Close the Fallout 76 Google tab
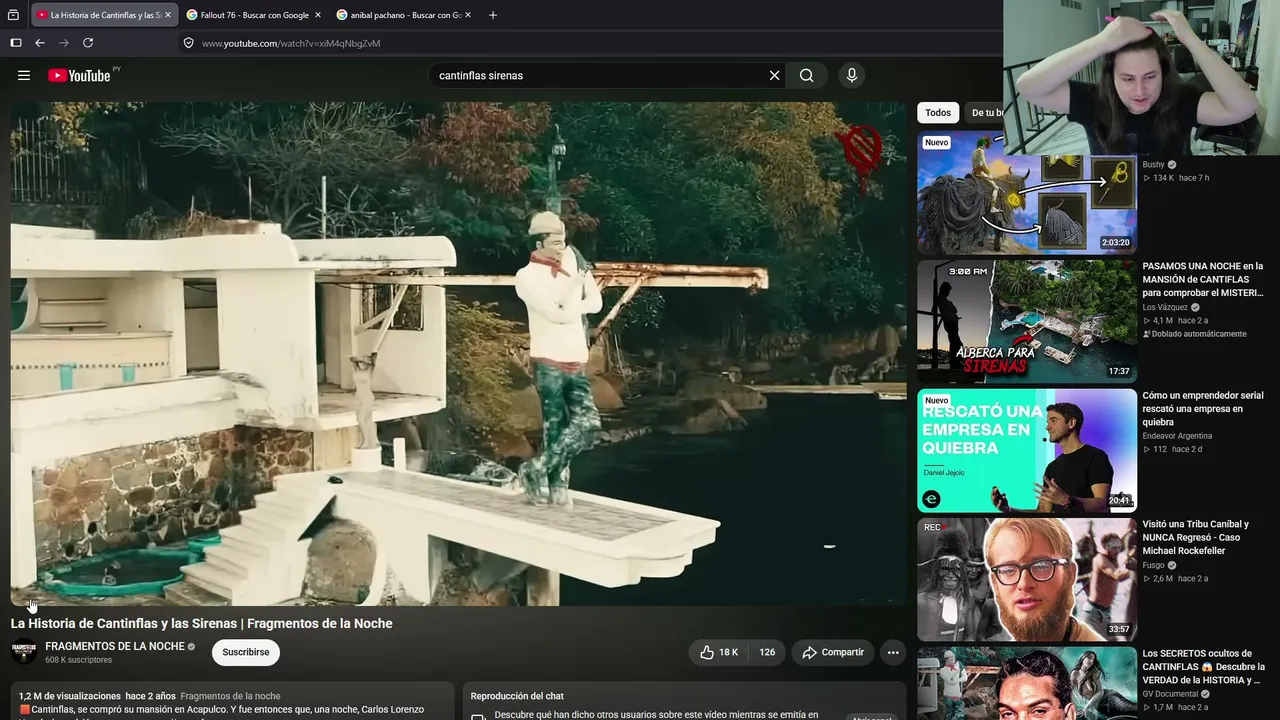This screenshot has height=720, width=1280. coord(318,15)
